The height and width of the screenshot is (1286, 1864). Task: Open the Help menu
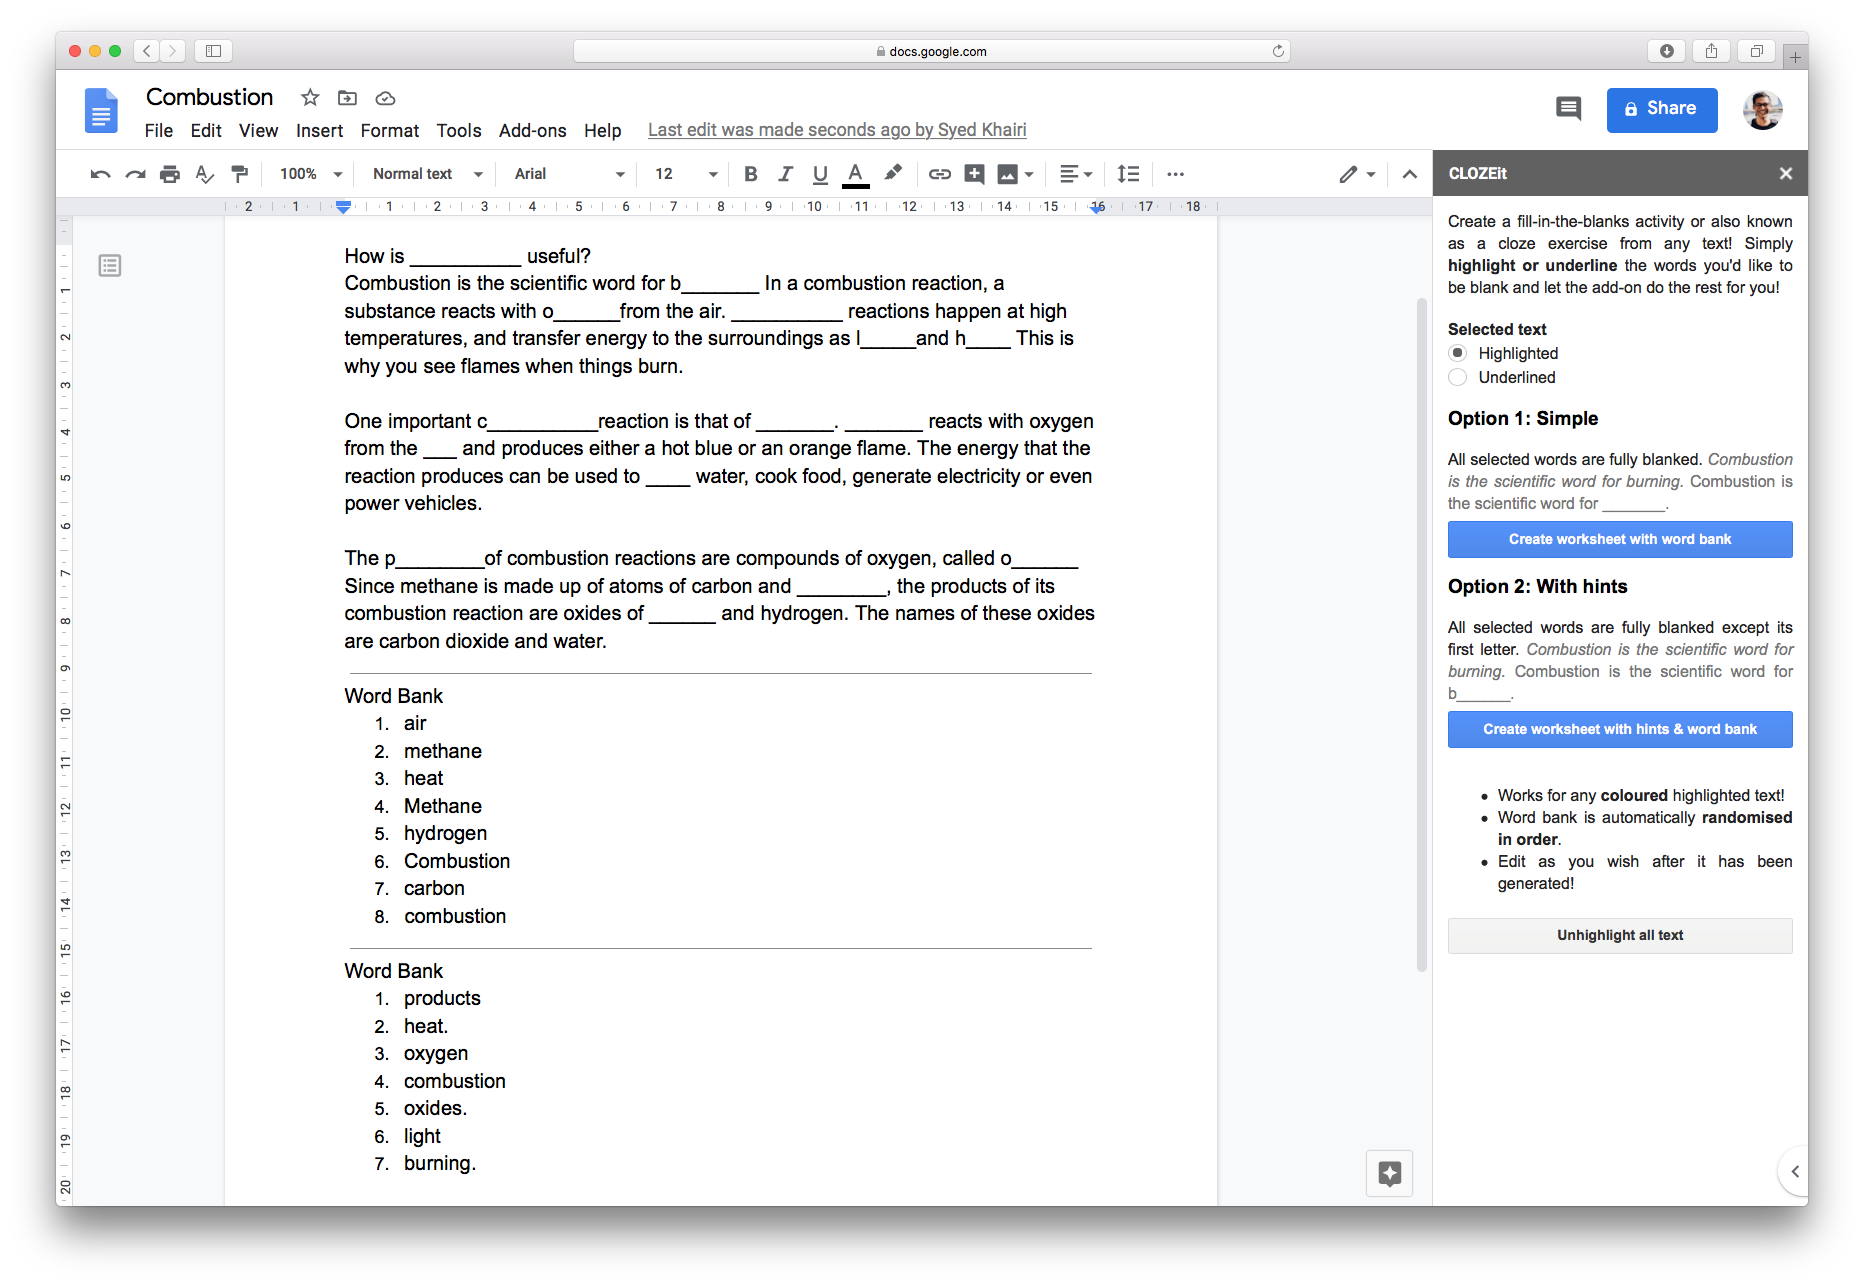603,131
